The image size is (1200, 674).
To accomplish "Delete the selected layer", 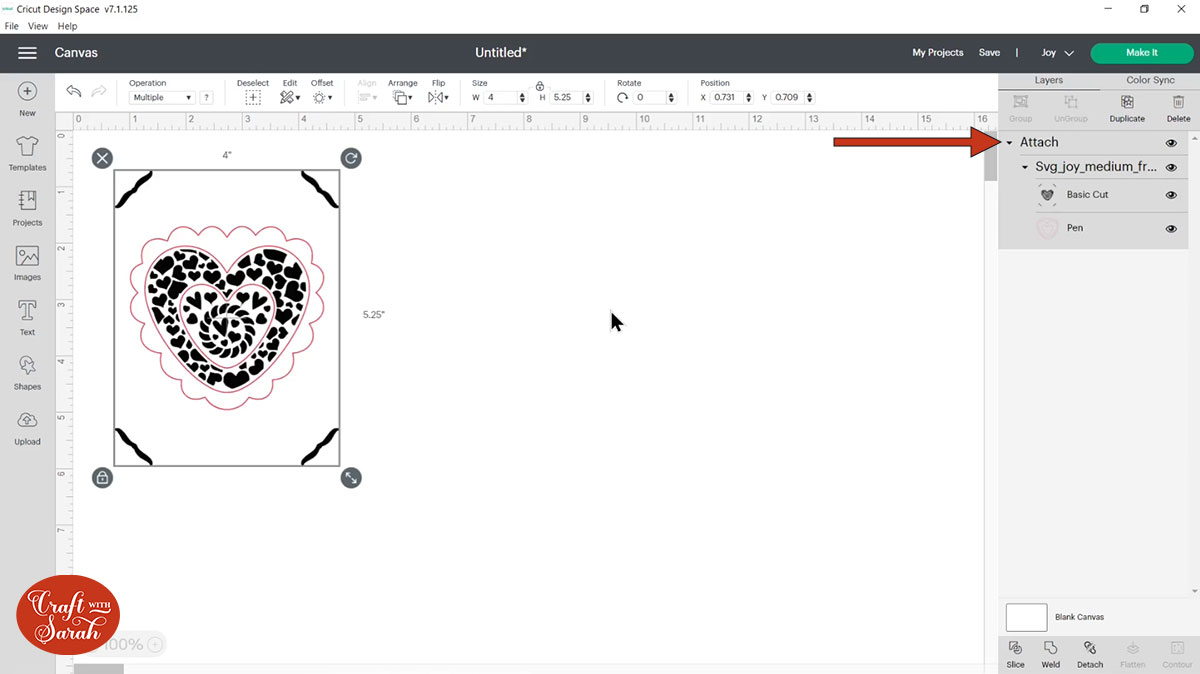I will coord(1178,108).
